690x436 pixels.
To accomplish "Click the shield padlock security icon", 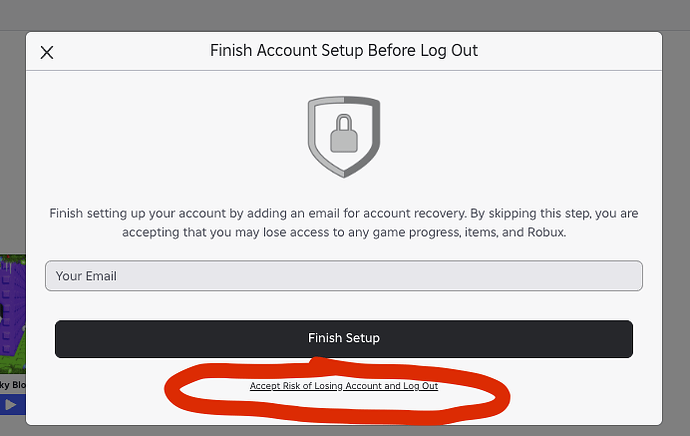I will [344, 136].
